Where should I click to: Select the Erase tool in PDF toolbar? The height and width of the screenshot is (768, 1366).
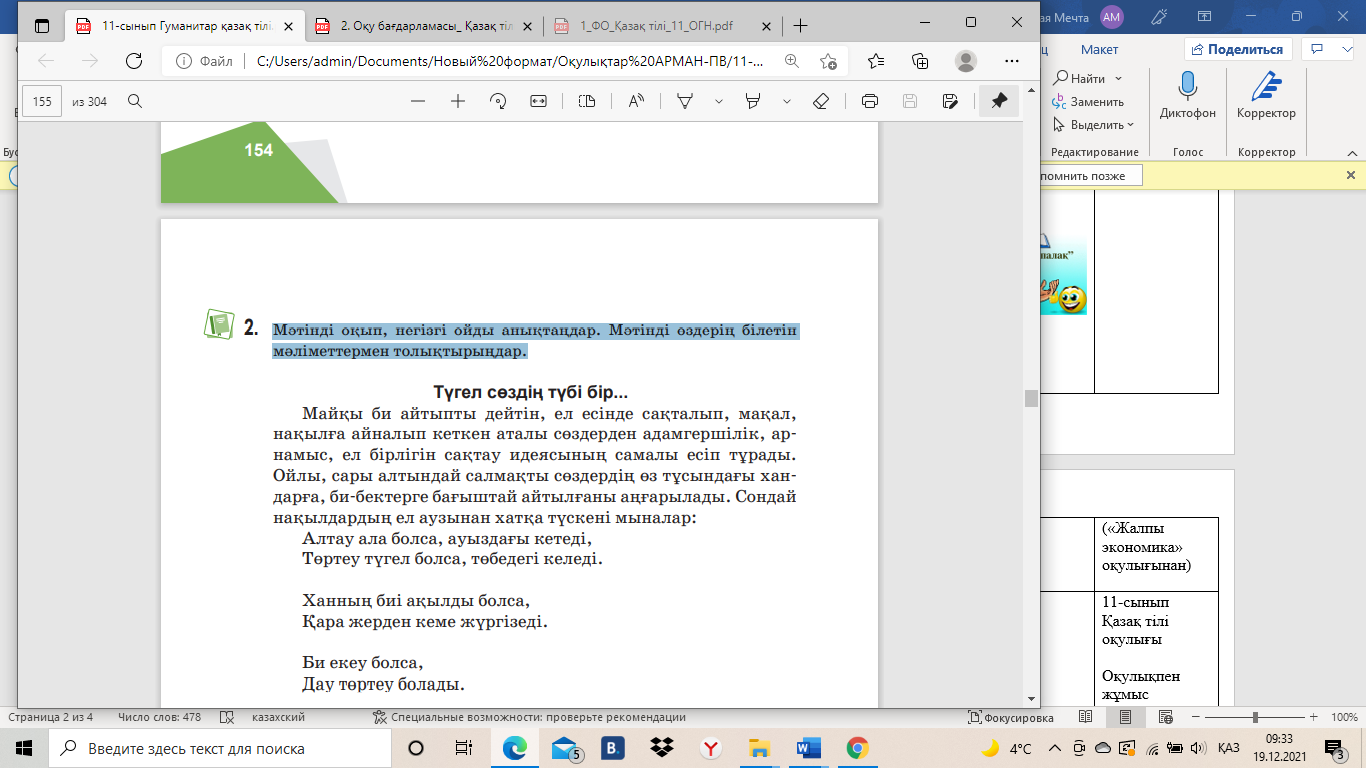coord(821,101)
